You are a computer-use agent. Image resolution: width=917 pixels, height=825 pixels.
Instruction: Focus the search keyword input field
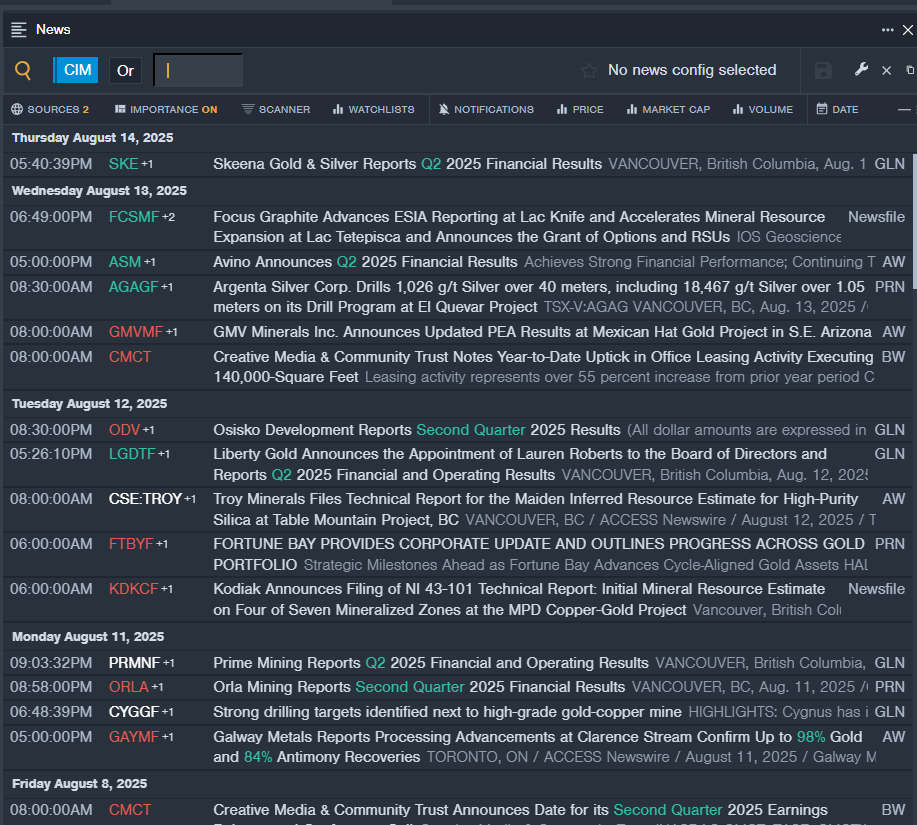tap(198, 70)
